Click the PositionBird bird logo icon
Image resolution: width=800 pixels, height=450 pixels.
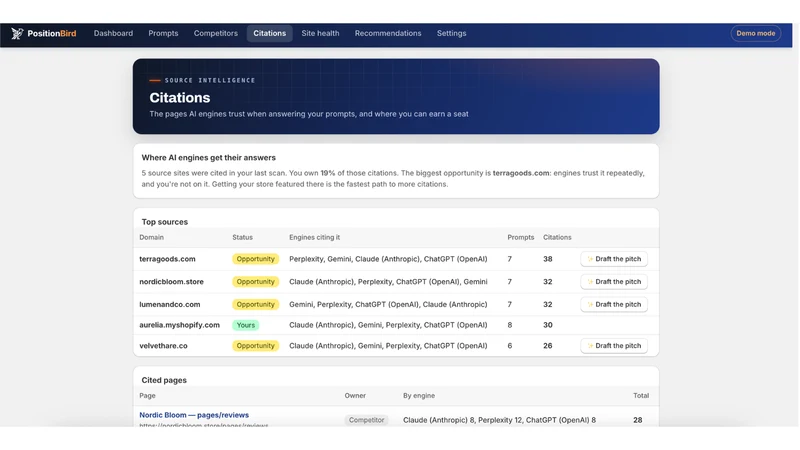(x=17, y=33)
